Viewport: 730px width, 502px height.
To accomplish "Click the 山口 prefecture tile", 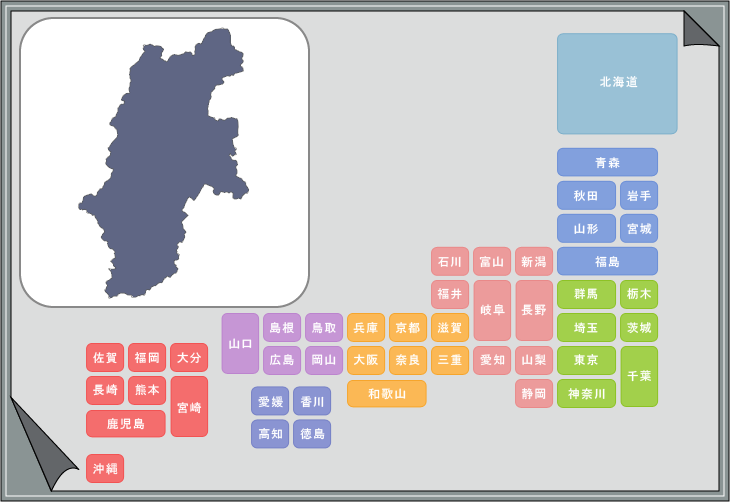I will 240,343.
